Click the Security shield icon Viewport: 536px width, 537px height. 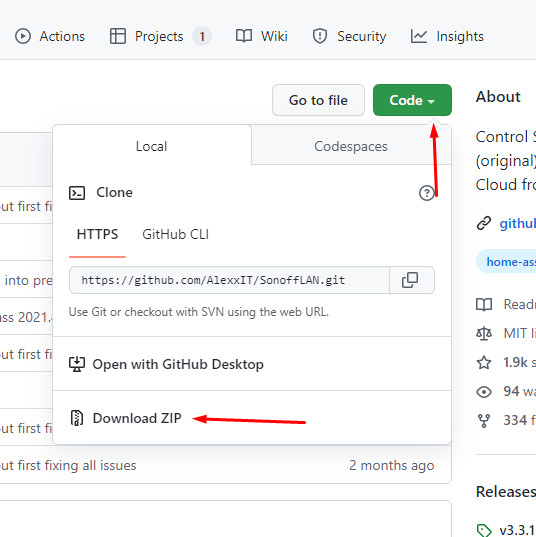click(x=320, y=36)
